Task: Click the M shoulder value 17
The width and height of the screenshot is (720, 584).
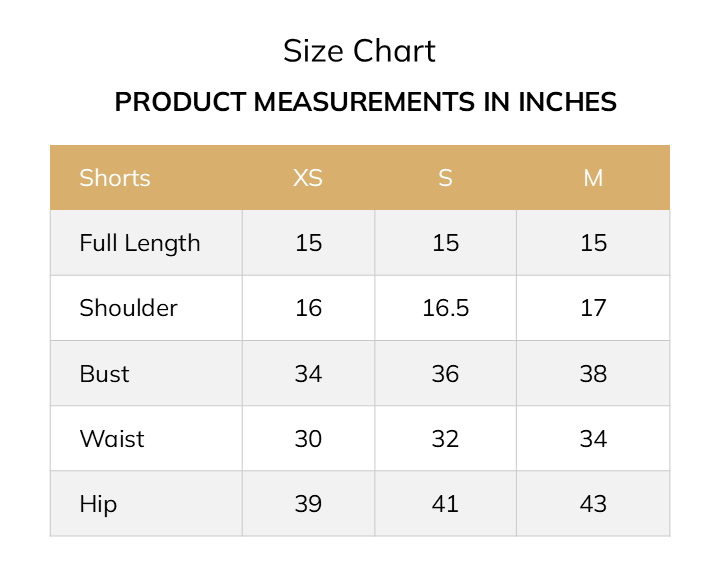Action: (x=593, y=308)
